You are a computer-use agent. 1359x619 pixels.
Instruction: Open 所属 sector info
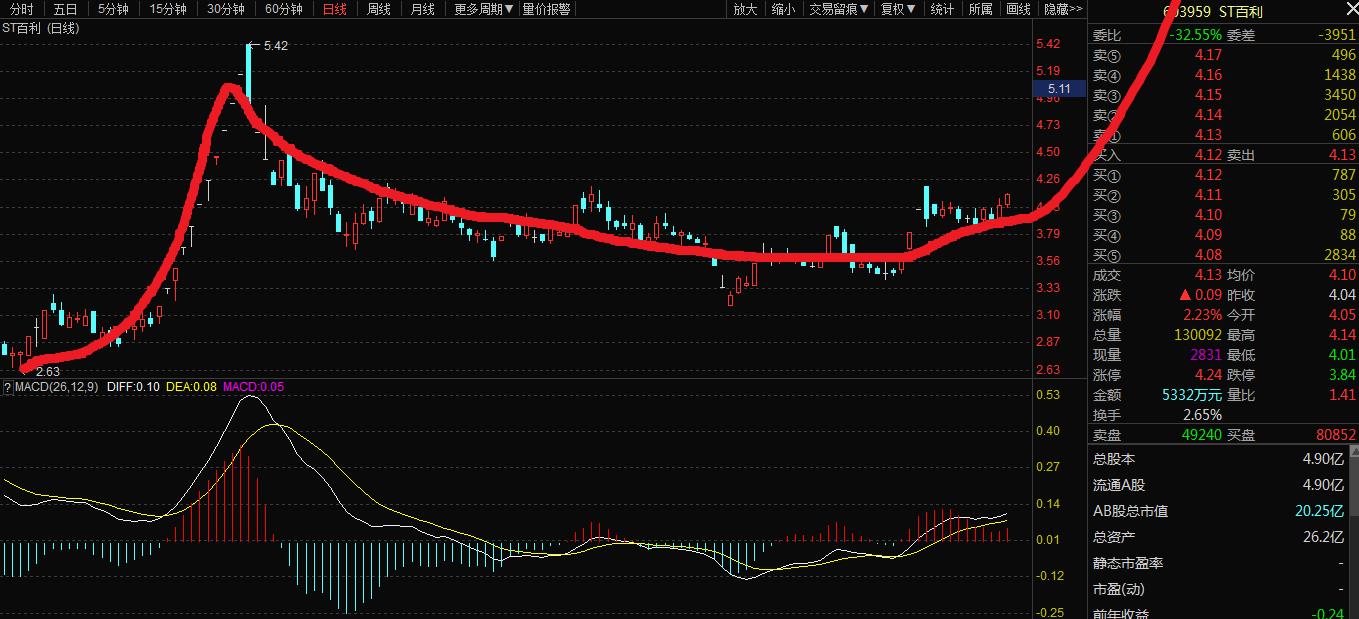[980, 9]
